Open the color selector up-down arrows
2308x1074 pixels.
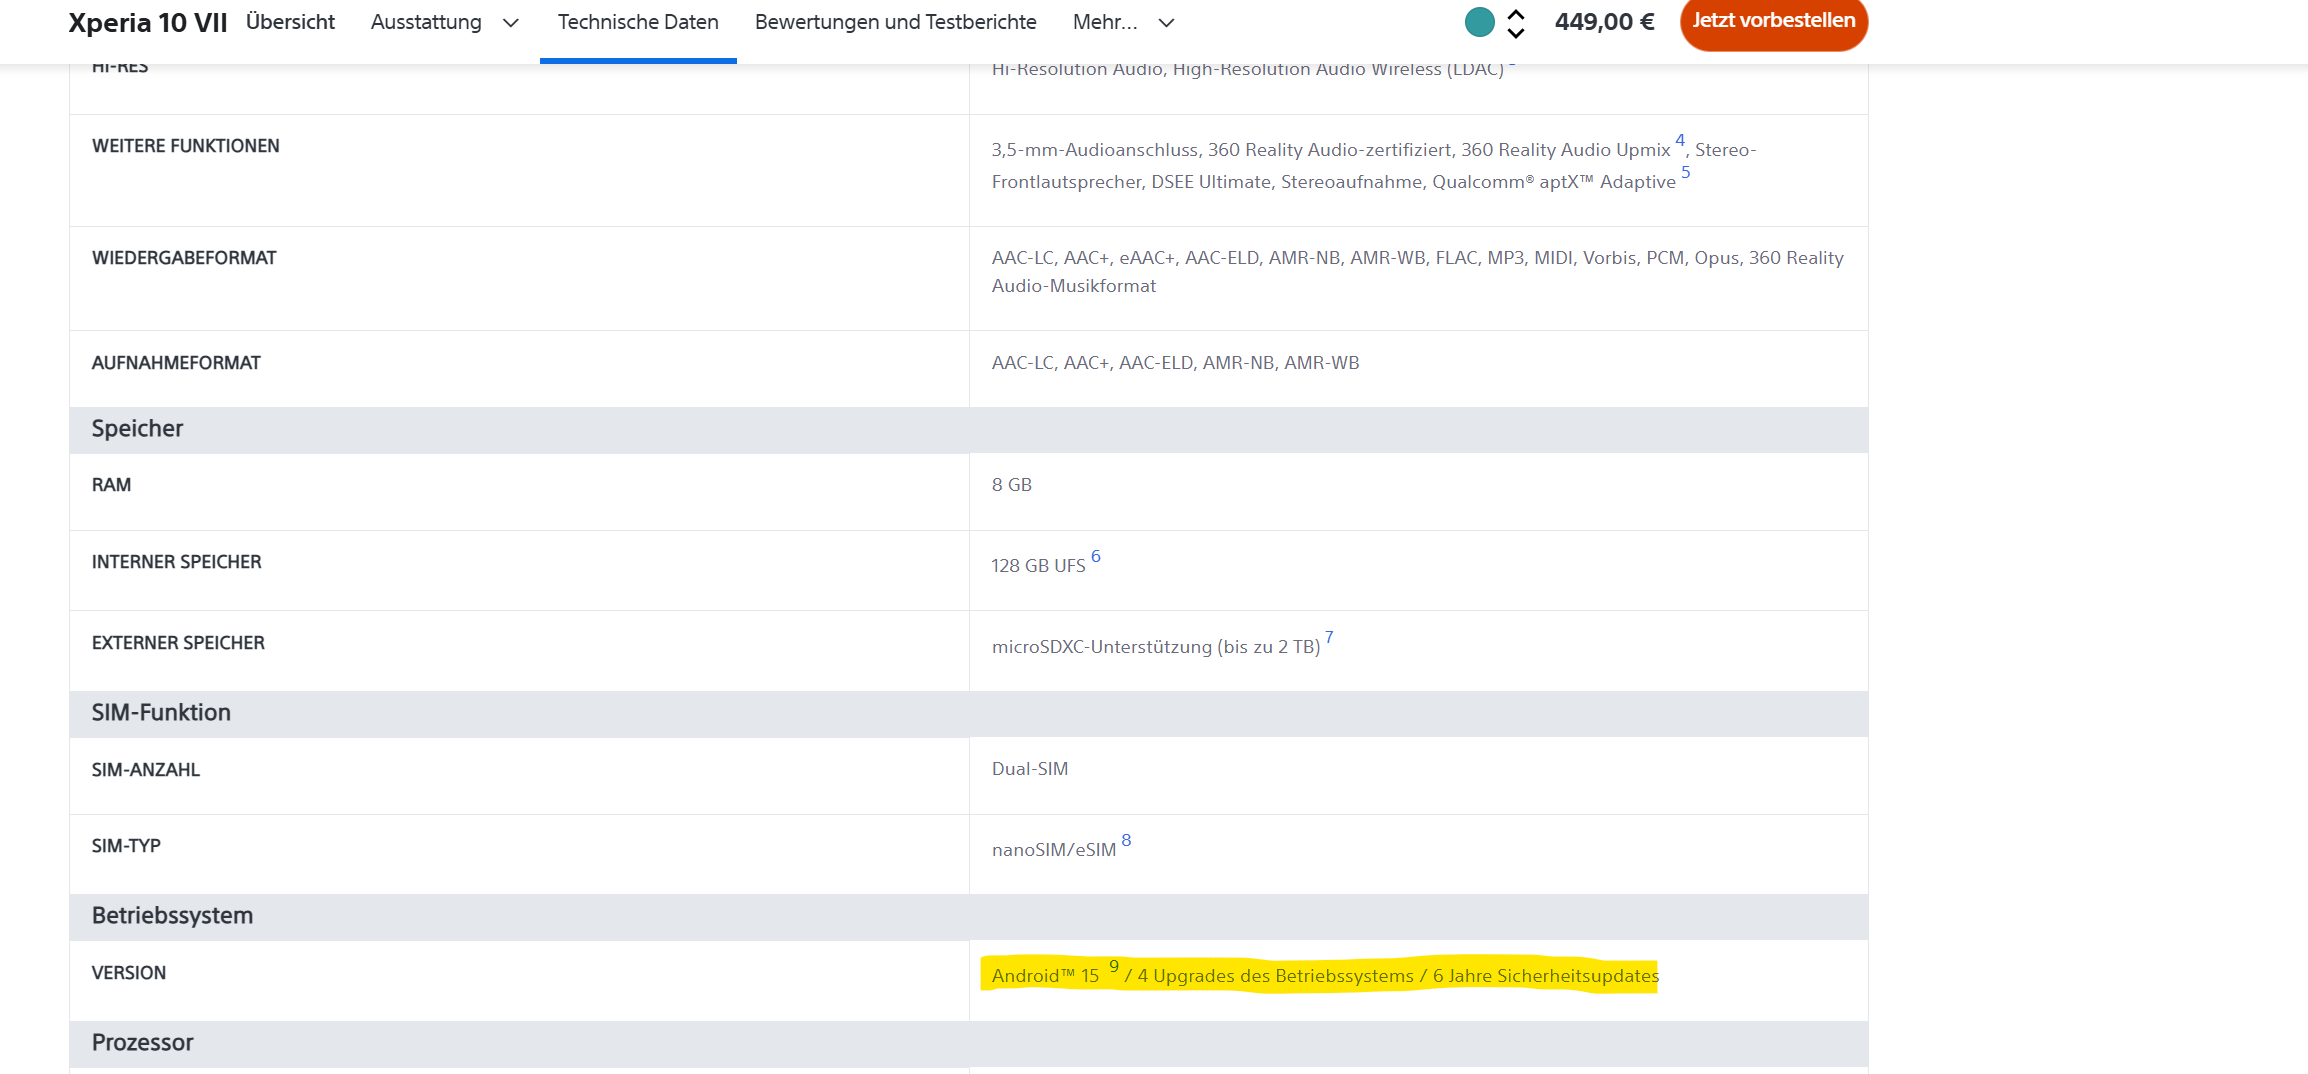coord(1516,23)
